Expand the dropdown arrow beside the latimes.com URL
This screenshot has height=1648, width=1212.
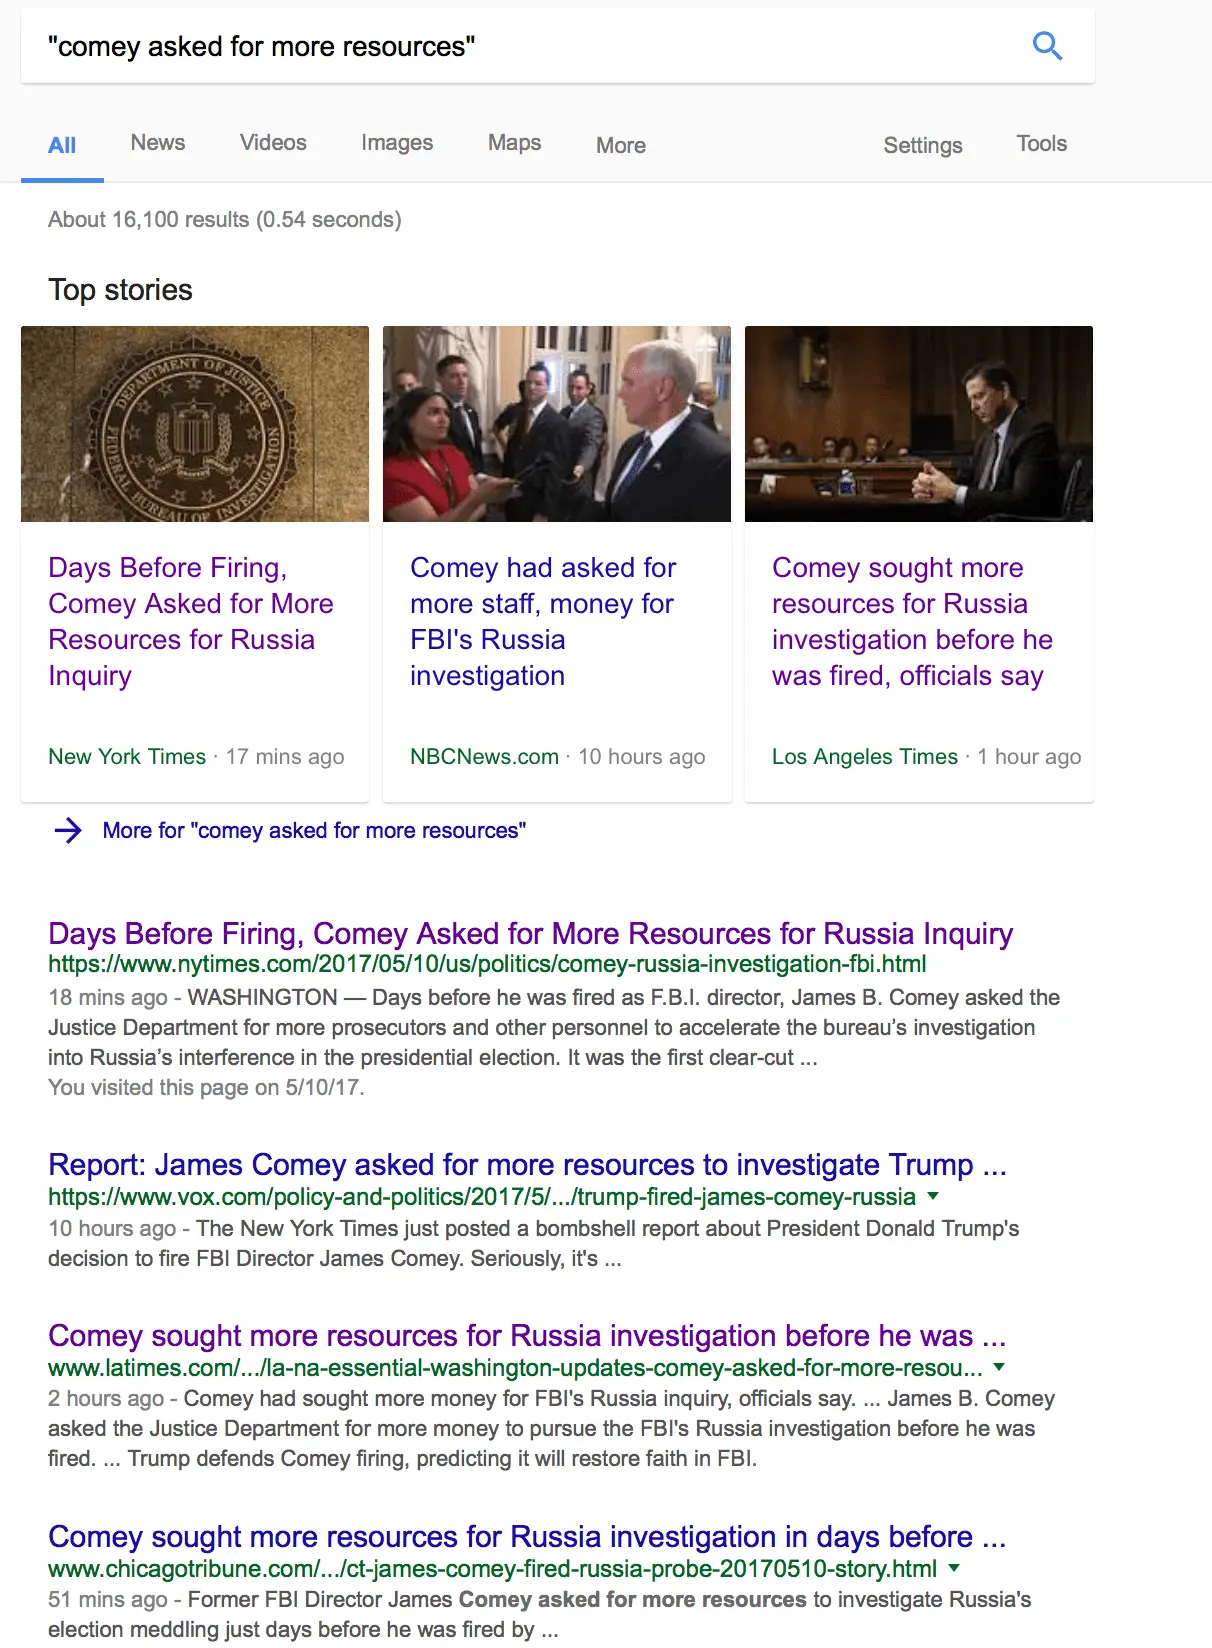998,1367
